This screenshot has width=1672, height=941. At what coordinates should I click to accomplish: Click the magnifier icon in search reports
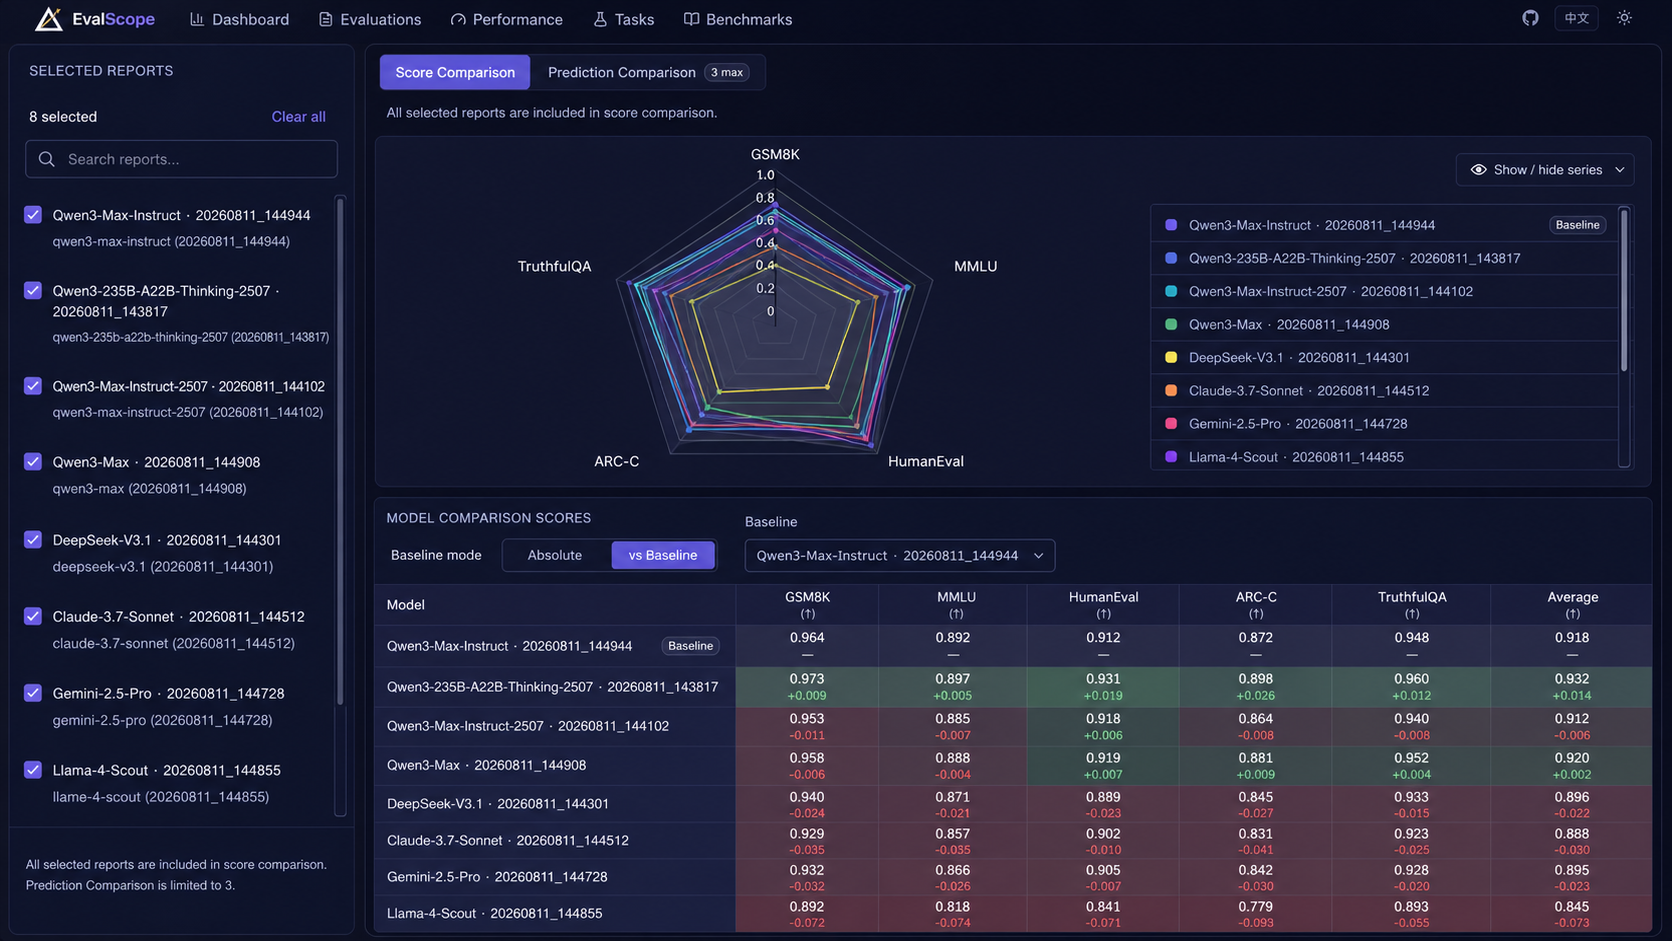[47, 159]
